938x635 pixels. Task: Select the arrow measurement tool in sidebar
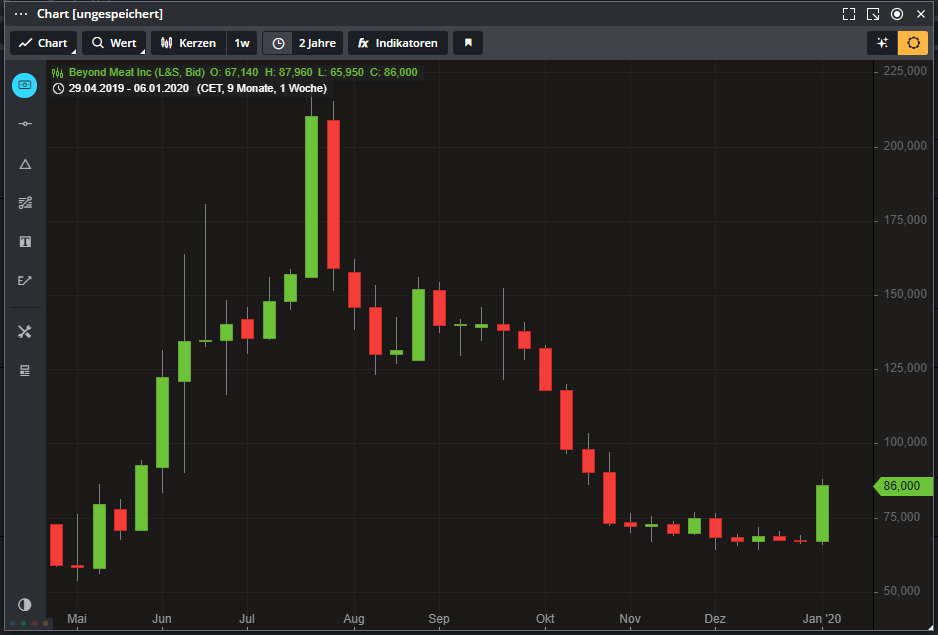[25, 281]
